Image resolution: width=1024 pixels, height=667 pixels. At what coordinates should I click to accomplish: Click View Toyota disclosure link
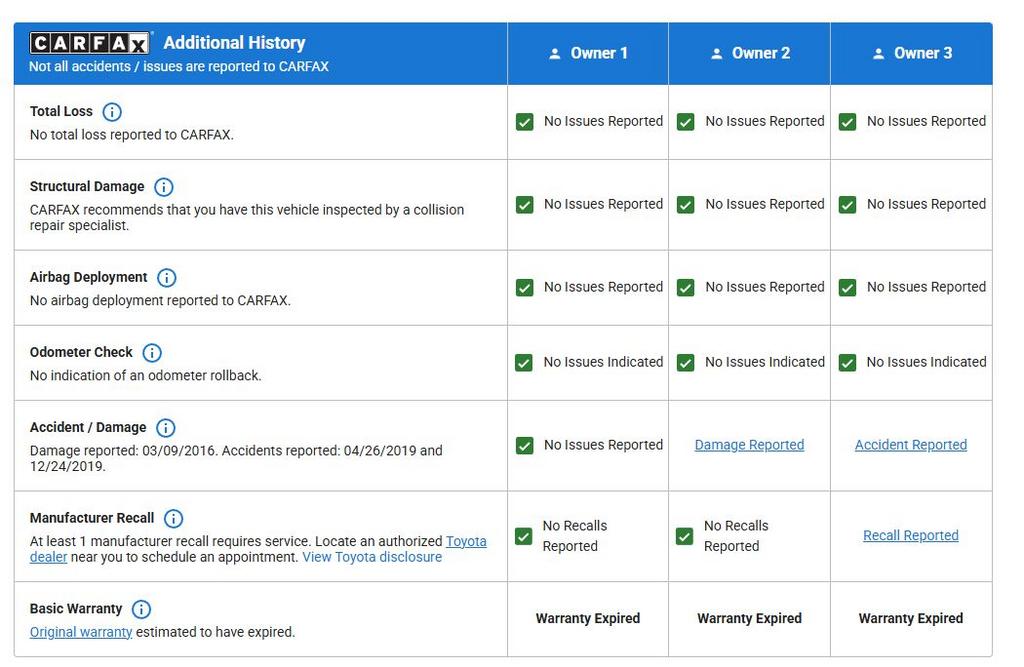(x=372, y=557)
